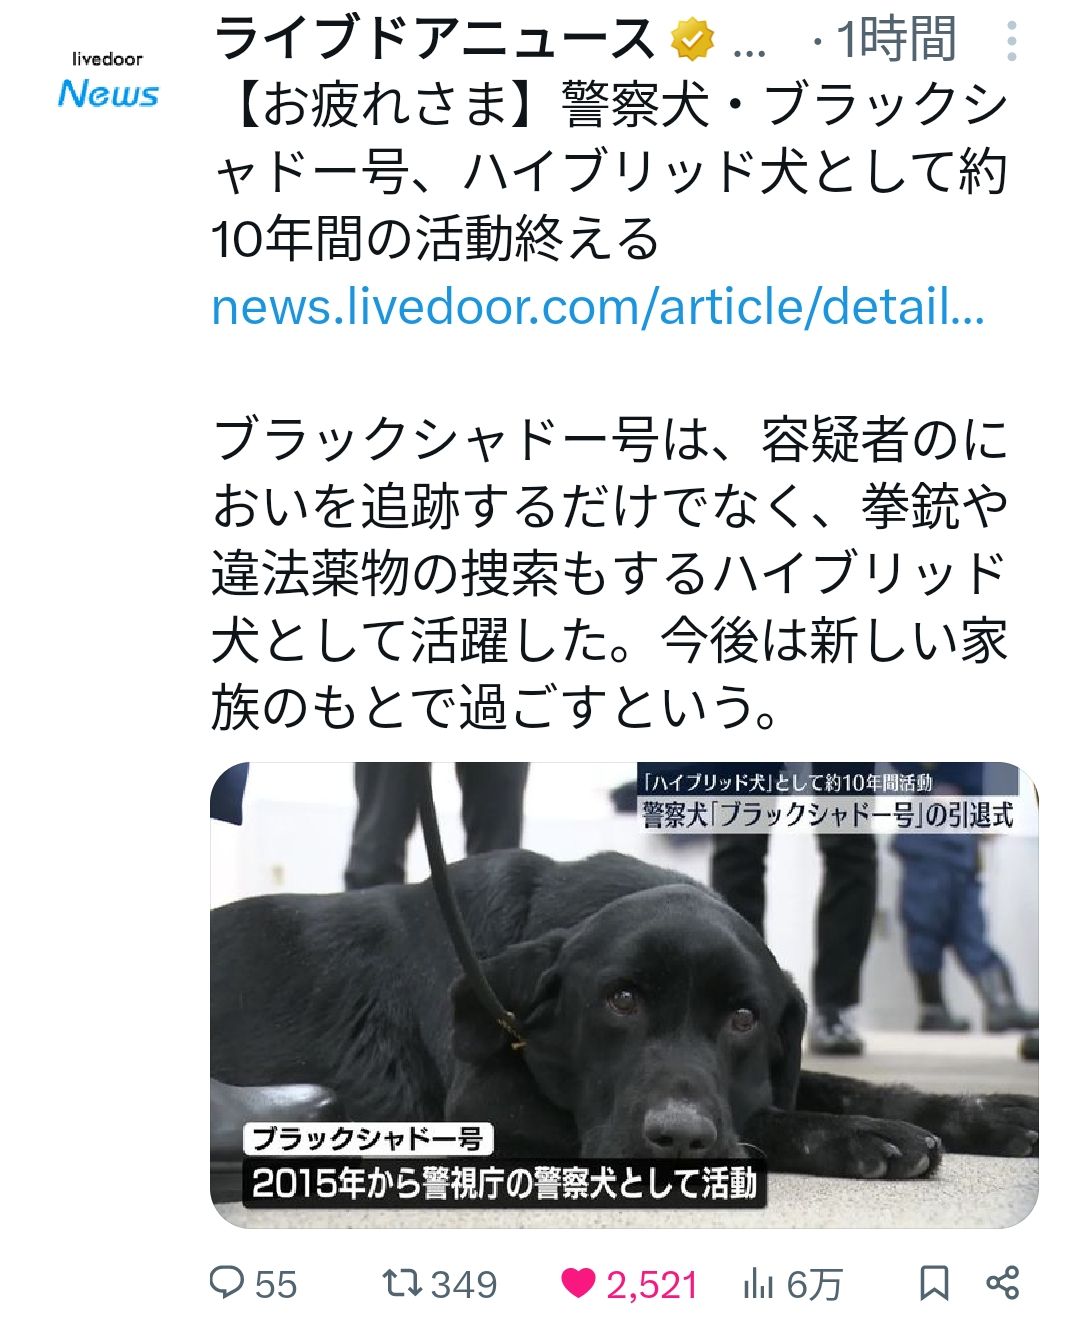Viewport: 1080px width, 1321px height.
Task: Like the post with heart icon
Action: click(578, 1283)
